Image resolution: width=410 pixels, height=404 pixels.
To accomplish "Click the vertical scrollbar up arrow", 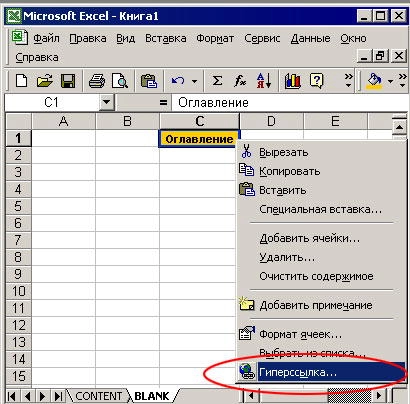I will (399, 127).
